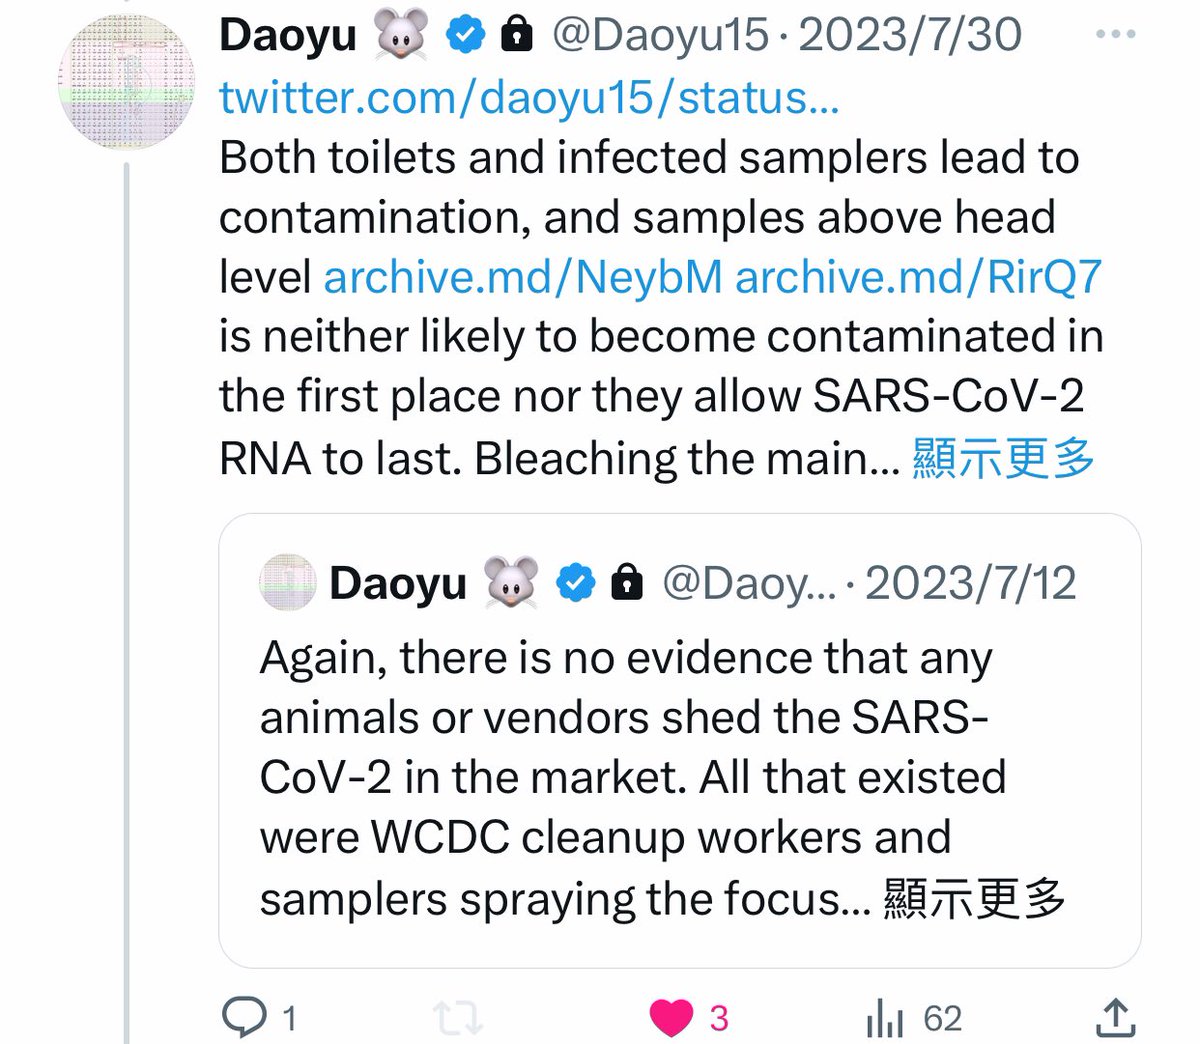Click the @Daoyu15 handle
This screenshot has height=1044, width=1200.
(x=660, y=36)
